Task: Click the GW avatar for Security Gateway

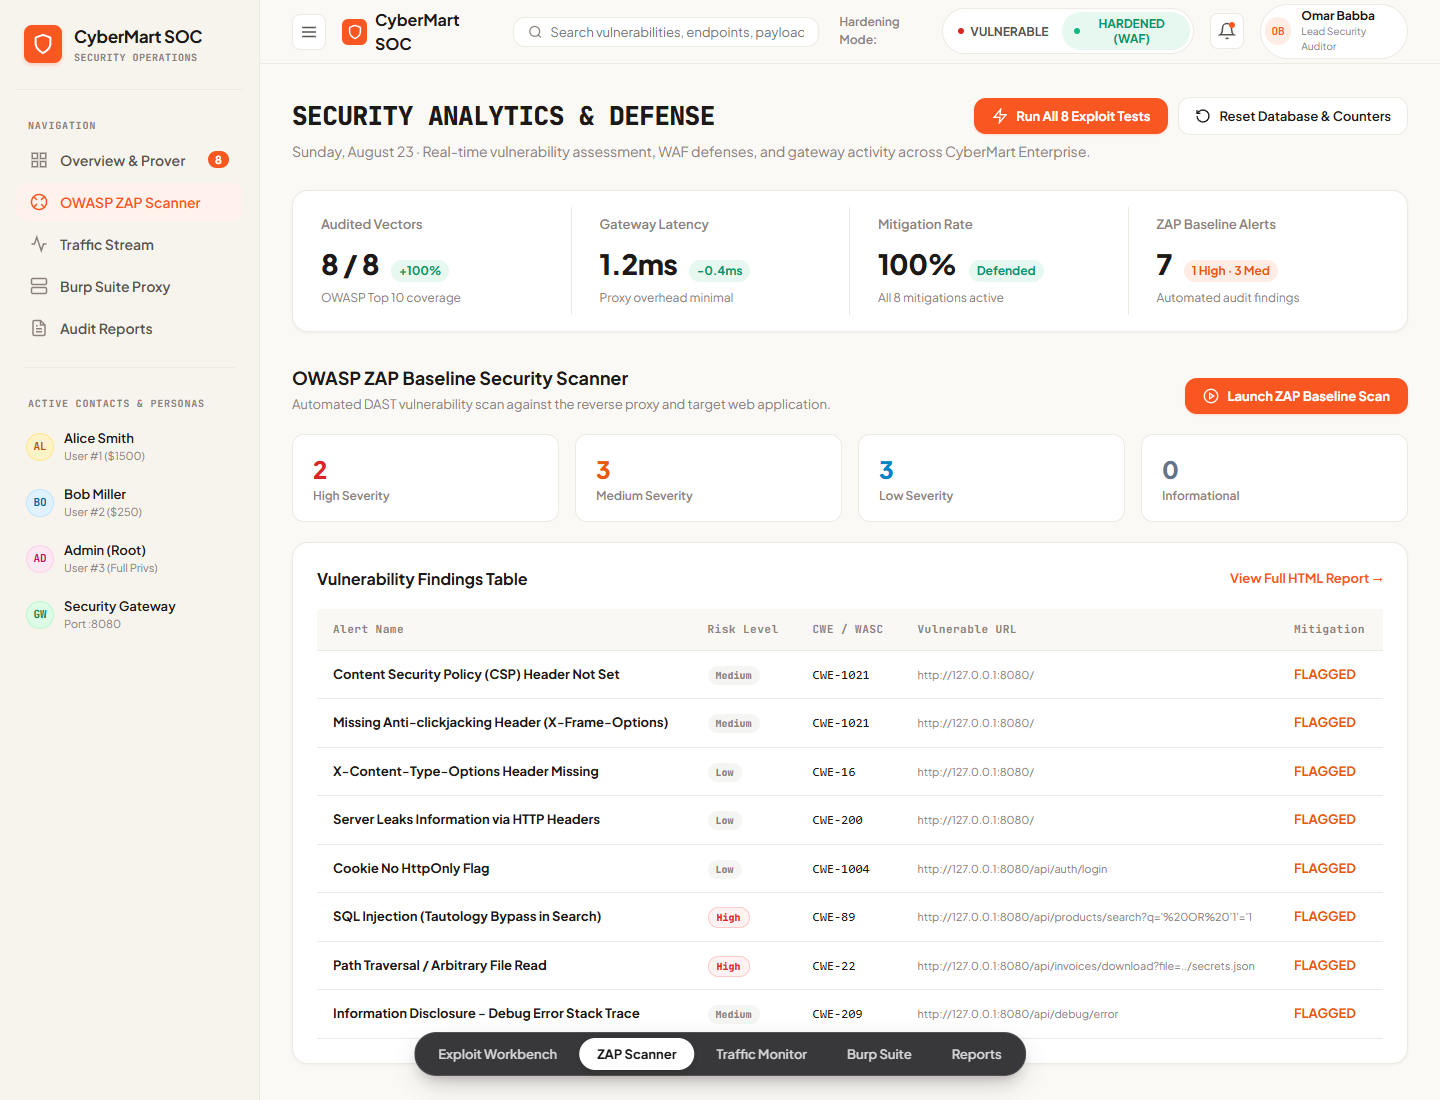Action: pyautogui.click(x=40, y=614)
